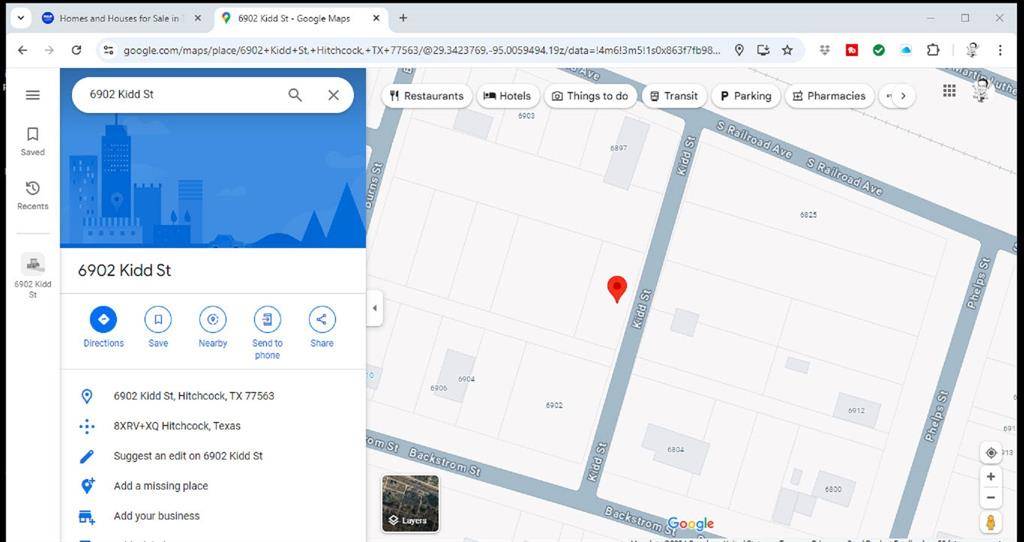Close the Google Maps tab

pos(376,19)
